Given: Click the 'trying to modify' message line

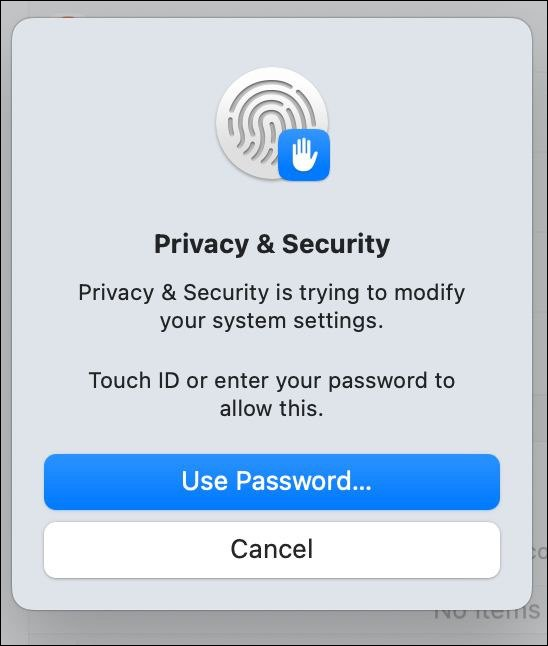Looking at the screenshot, I should coord(272,293).
